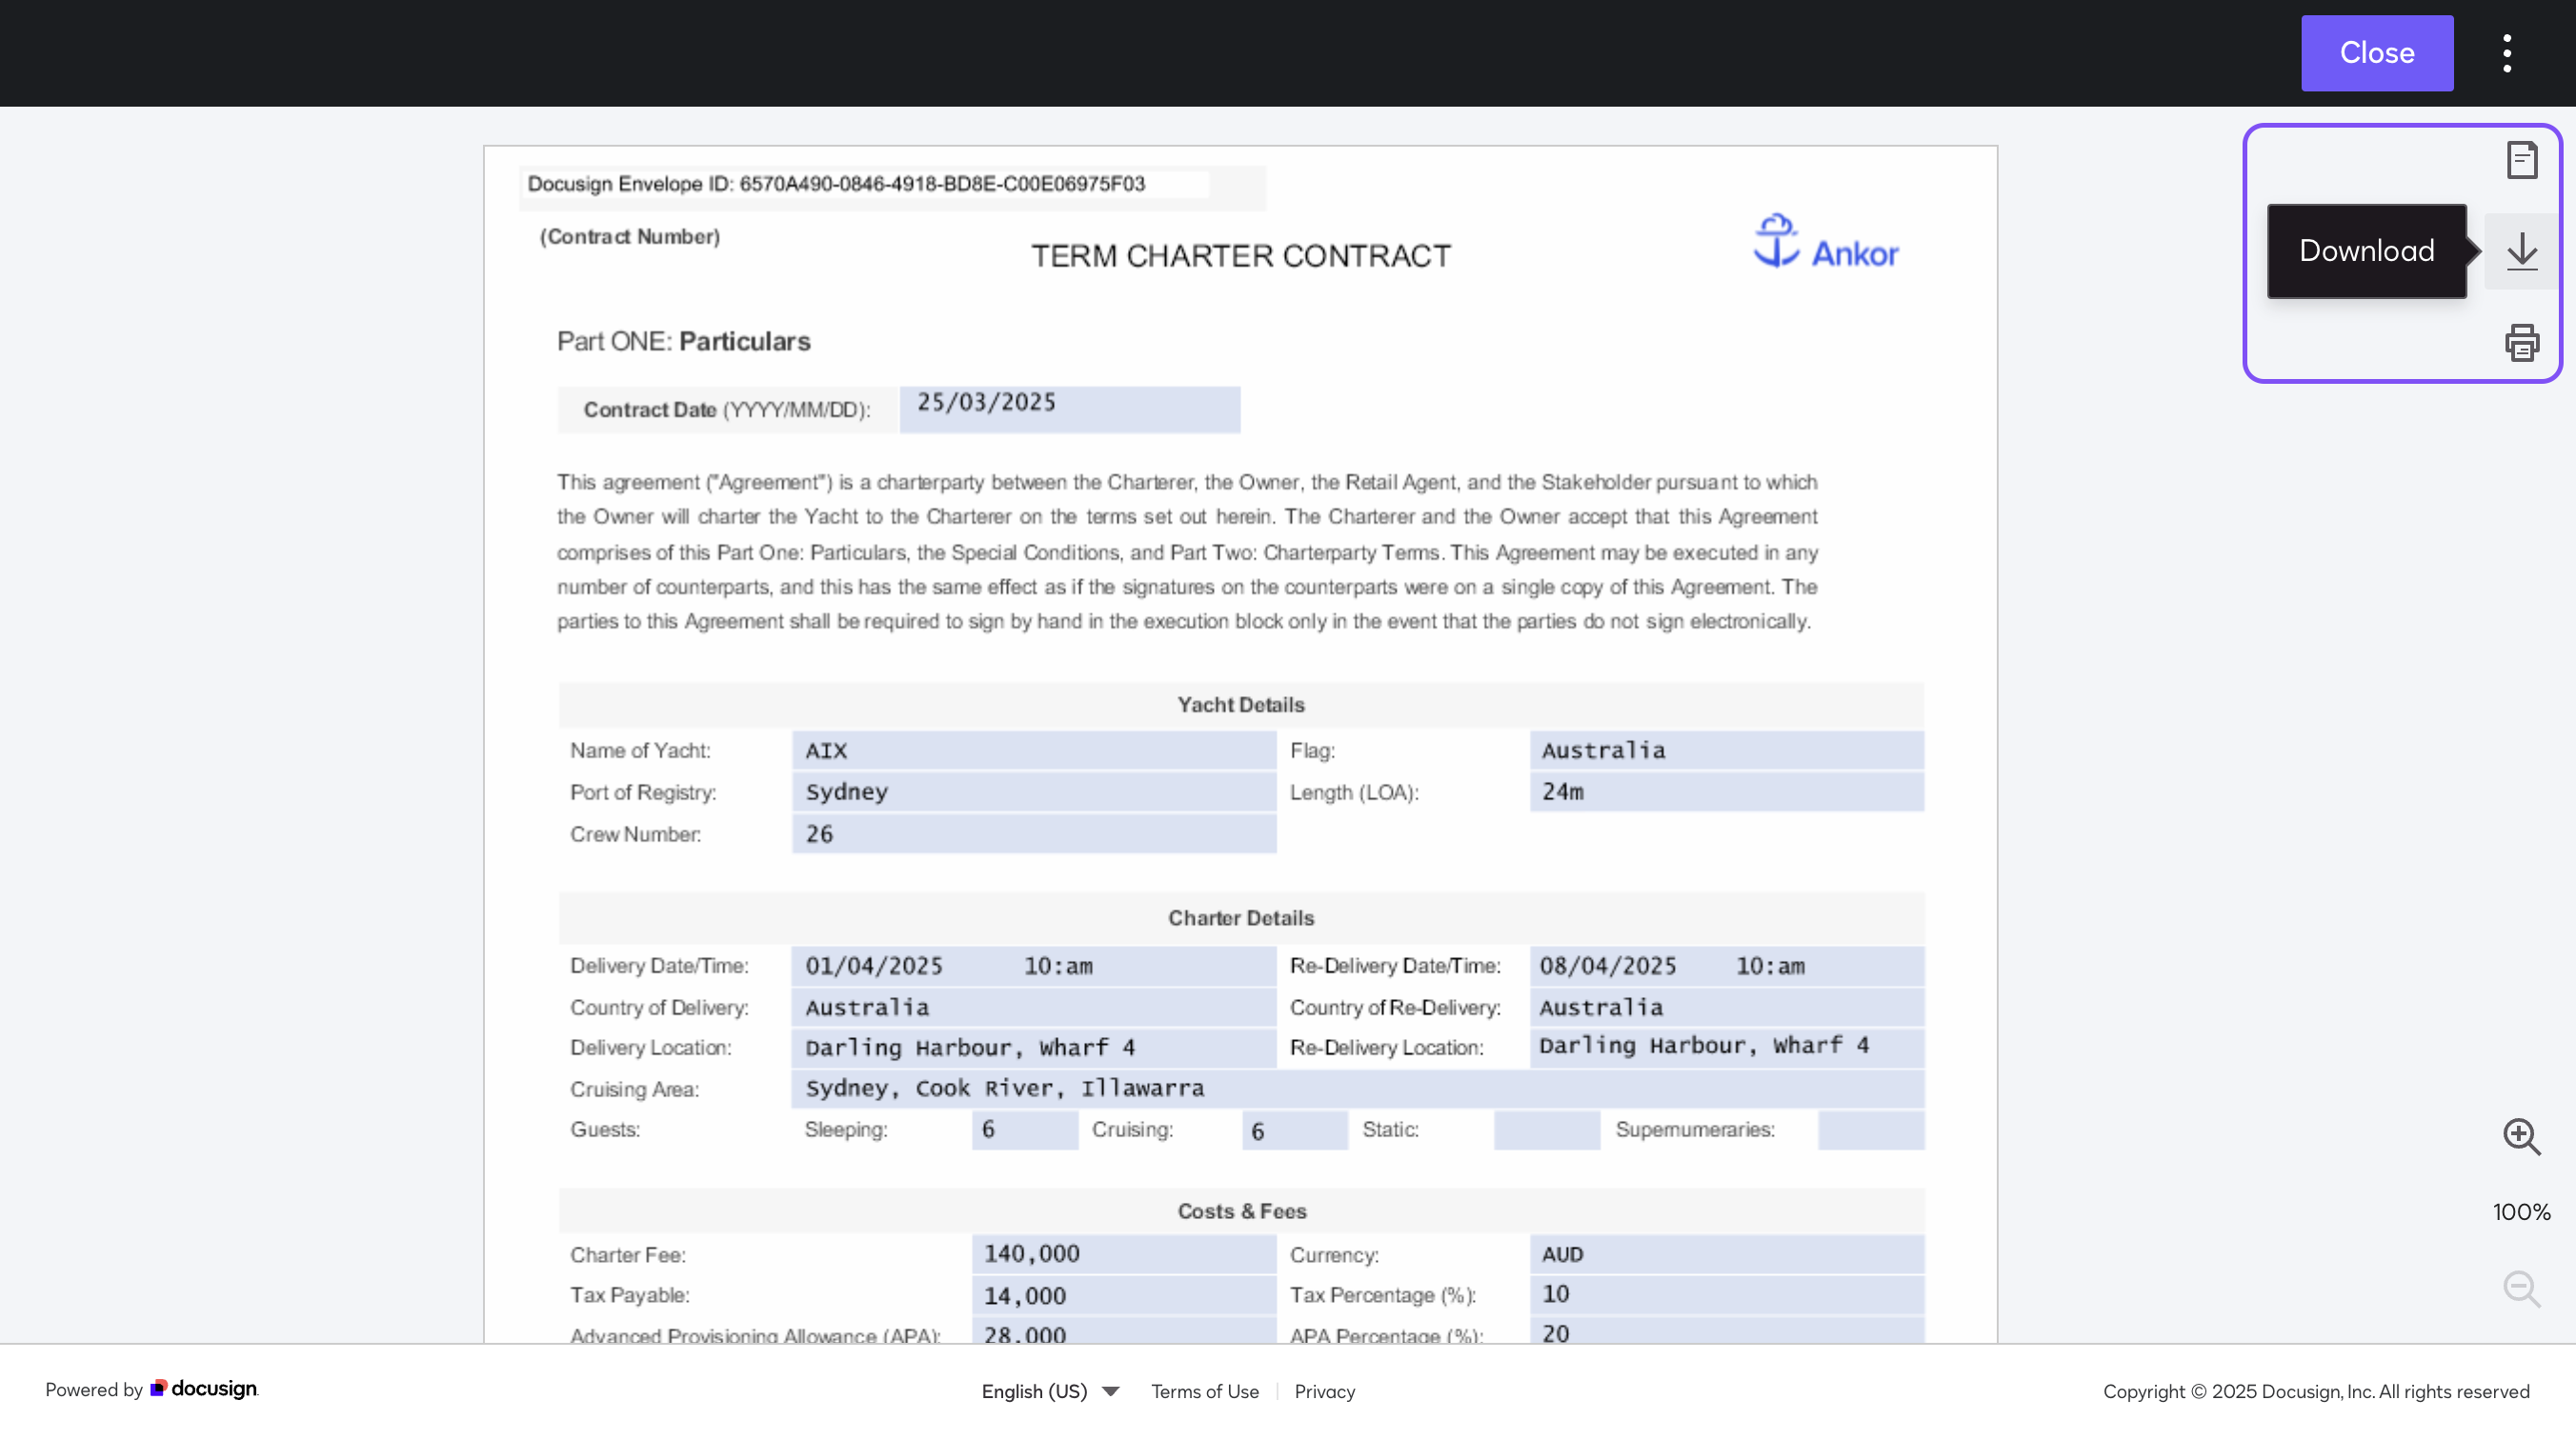
Task: Open the document view page icon
Action: click(2521, 160)
